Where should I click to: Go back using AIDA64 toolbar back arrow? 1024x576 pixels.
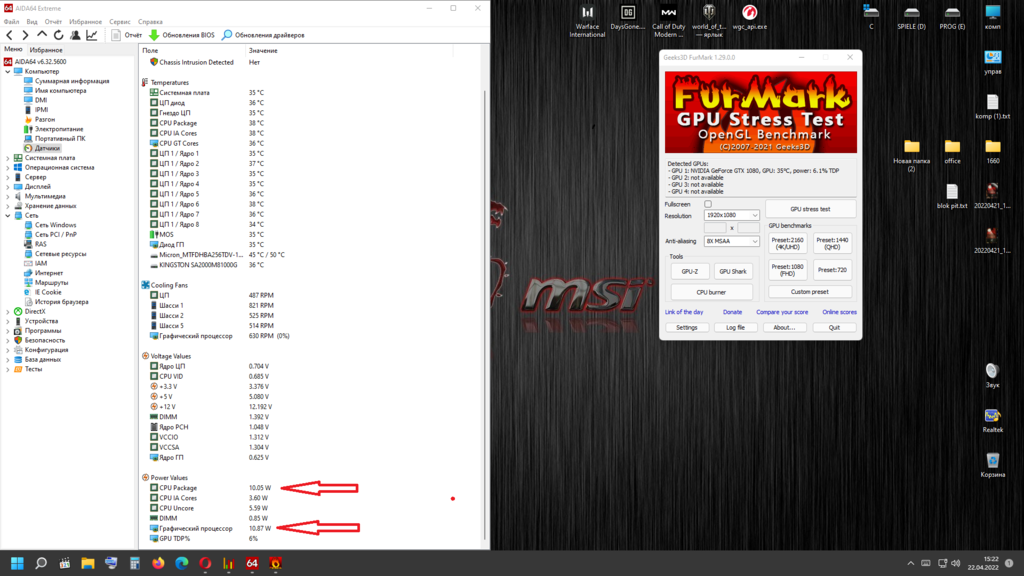pyautogui.click(x=9, y=35)
